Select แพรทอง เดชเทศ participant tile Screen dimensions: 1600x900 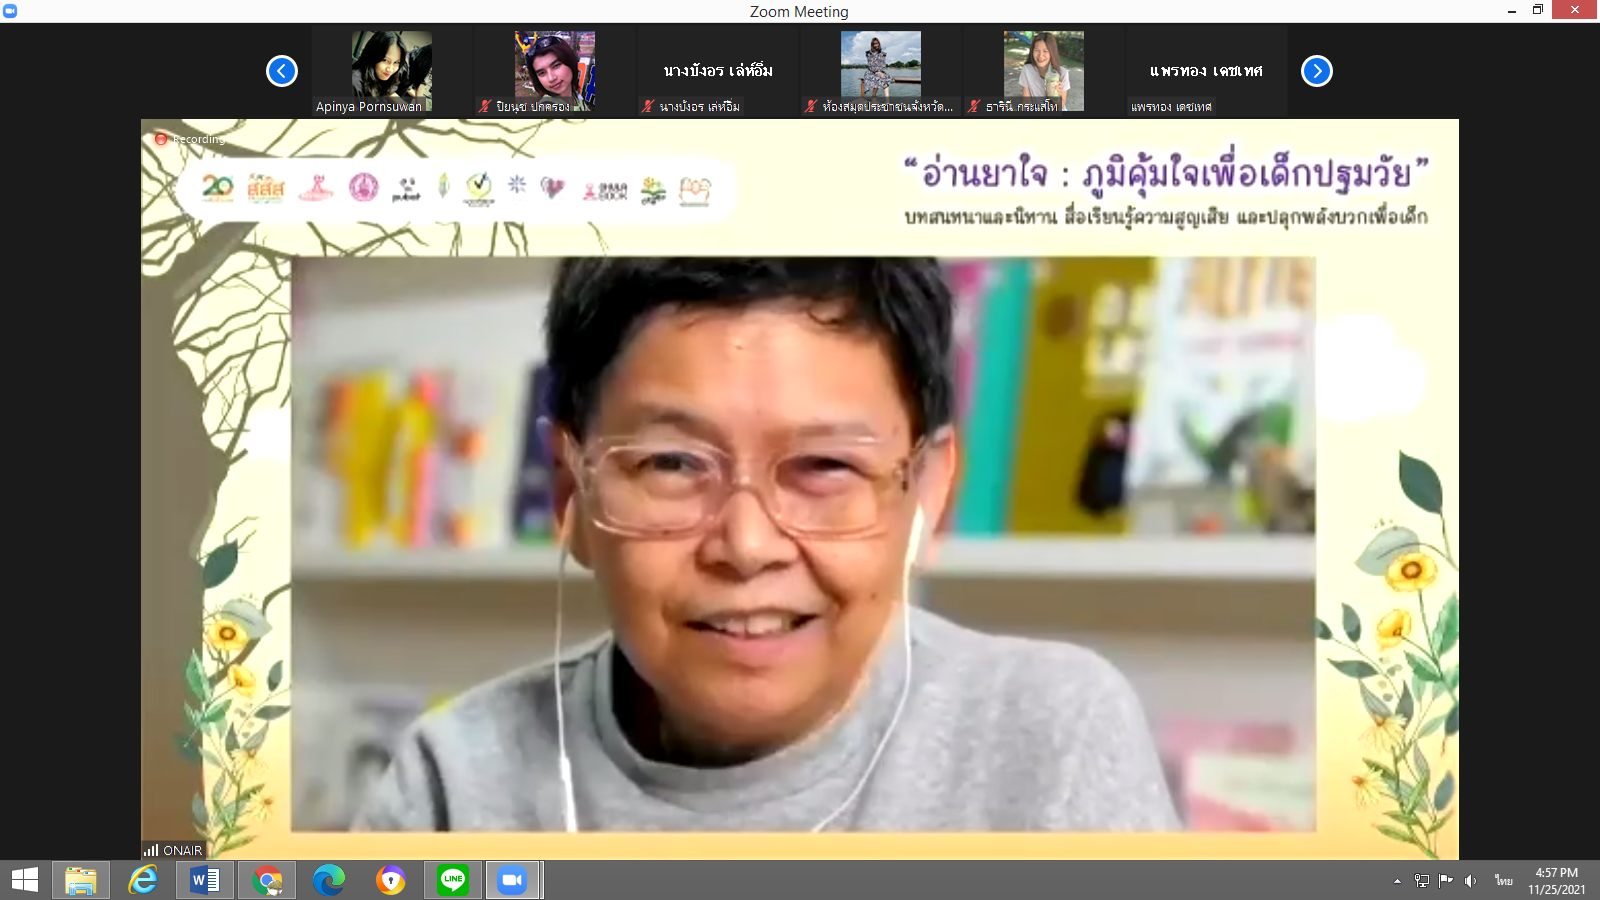(1207, 70)
